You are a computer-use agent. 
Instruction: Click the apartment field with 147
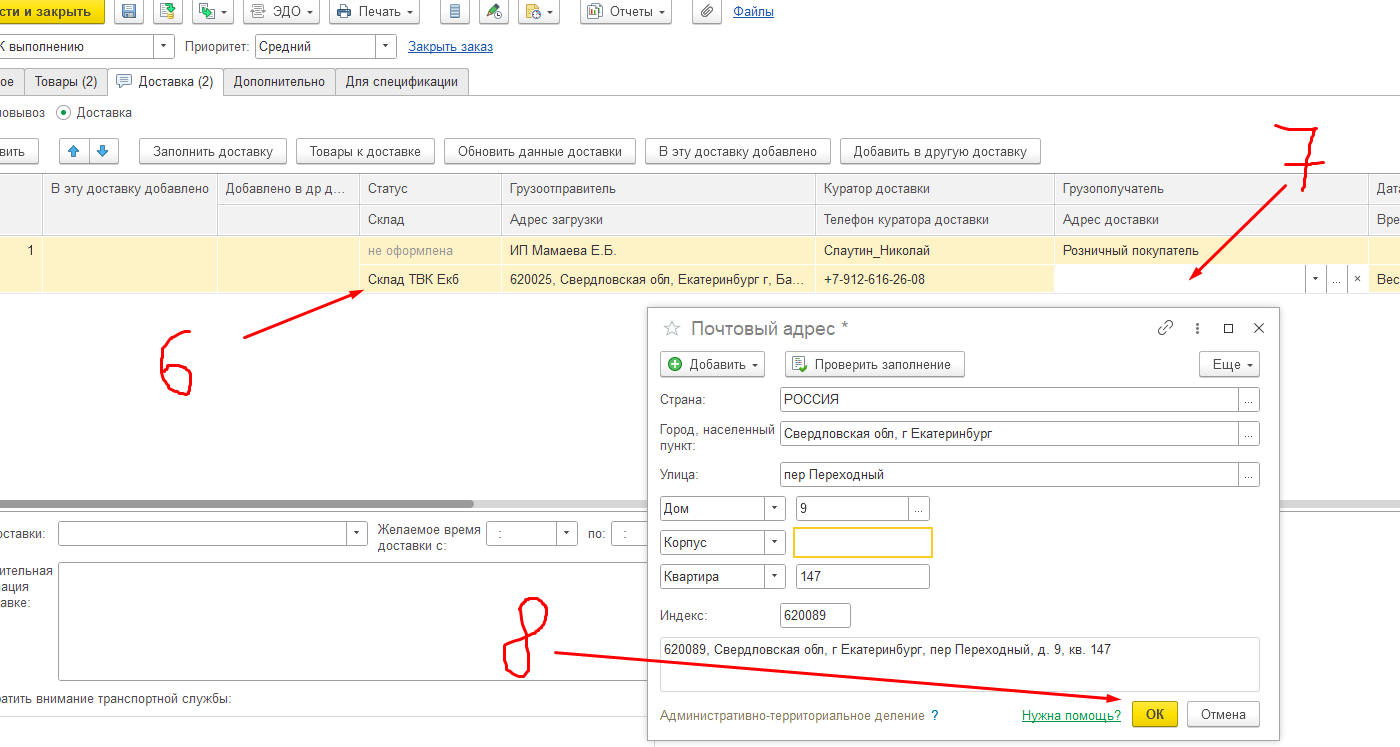tap(863, 576)
